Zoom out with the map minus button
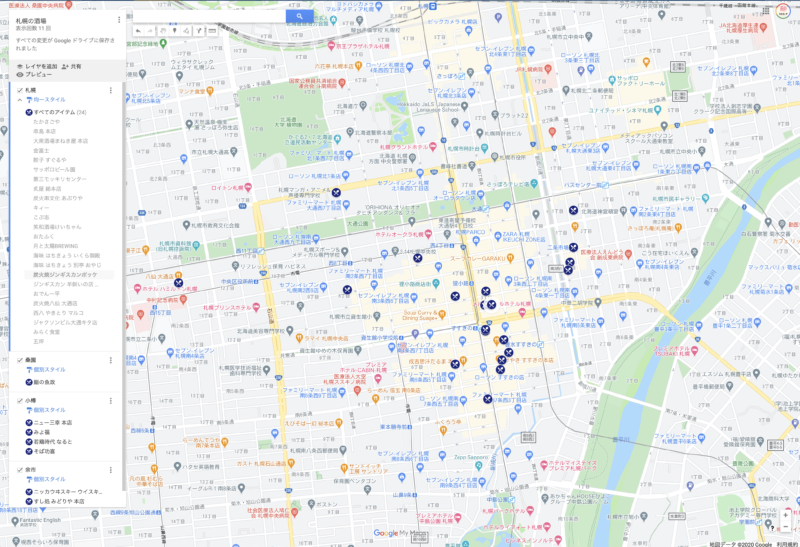Image resolution: width=800 pixels, height=547 pixels. click(x=785, y=526)
